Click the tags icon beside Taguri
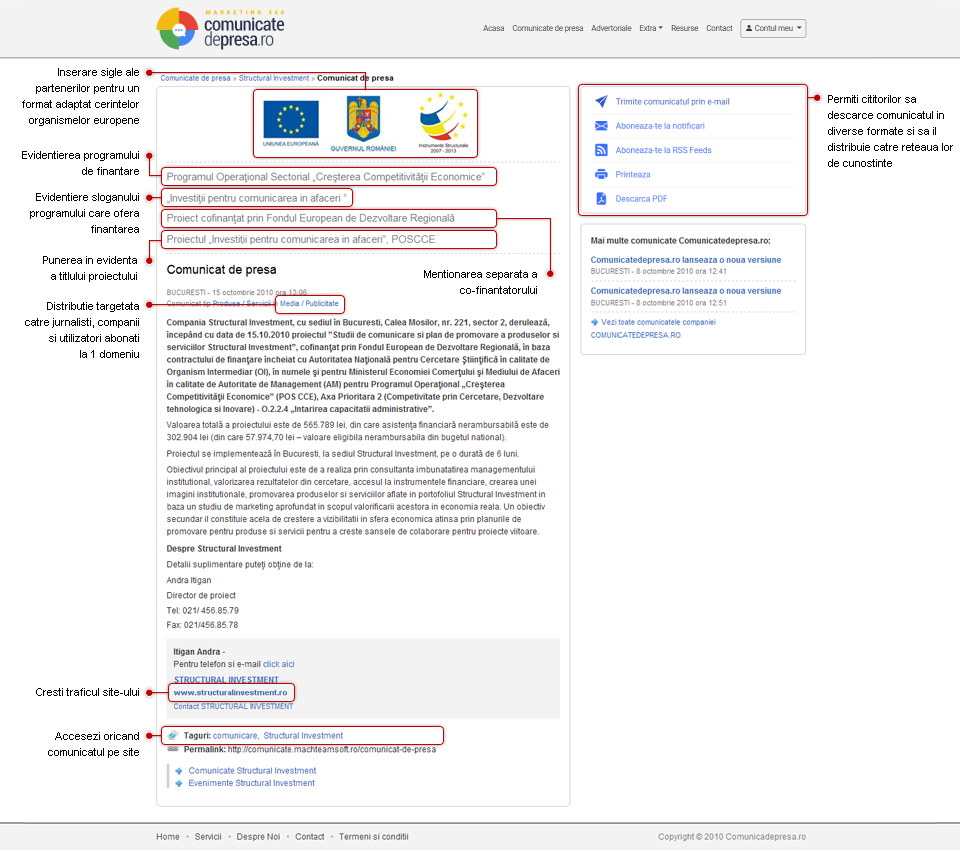The image size is (961, 850). tap(173, 735)
